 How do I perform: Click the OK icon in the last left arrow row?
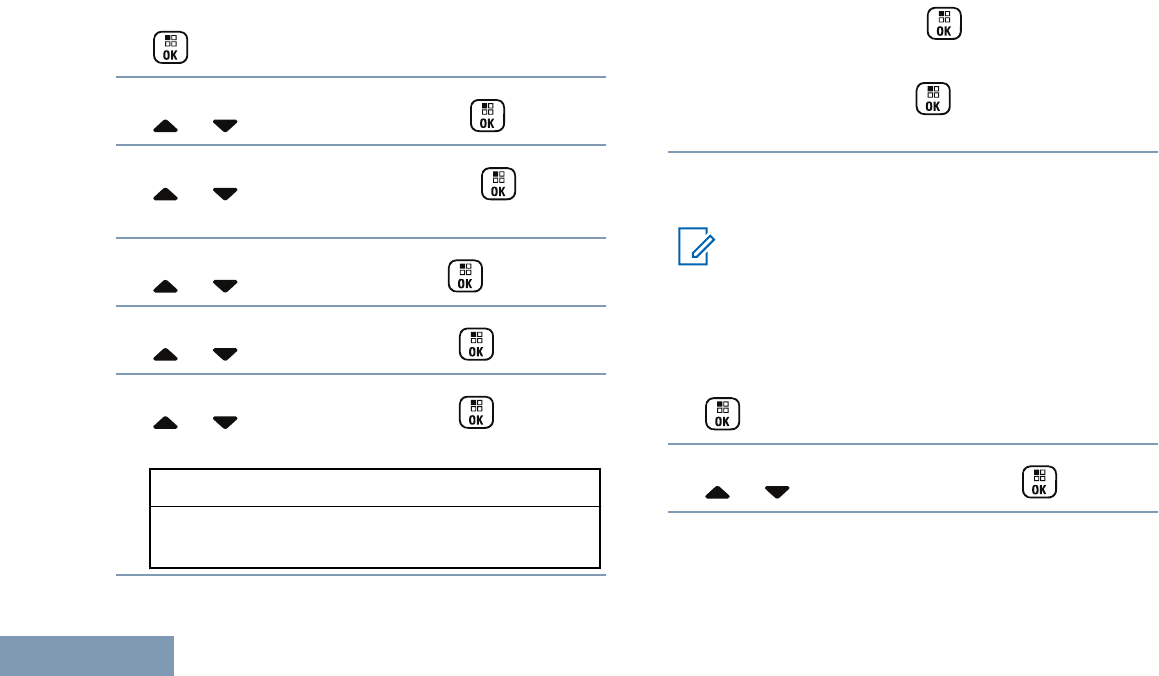tap(476, 412)
